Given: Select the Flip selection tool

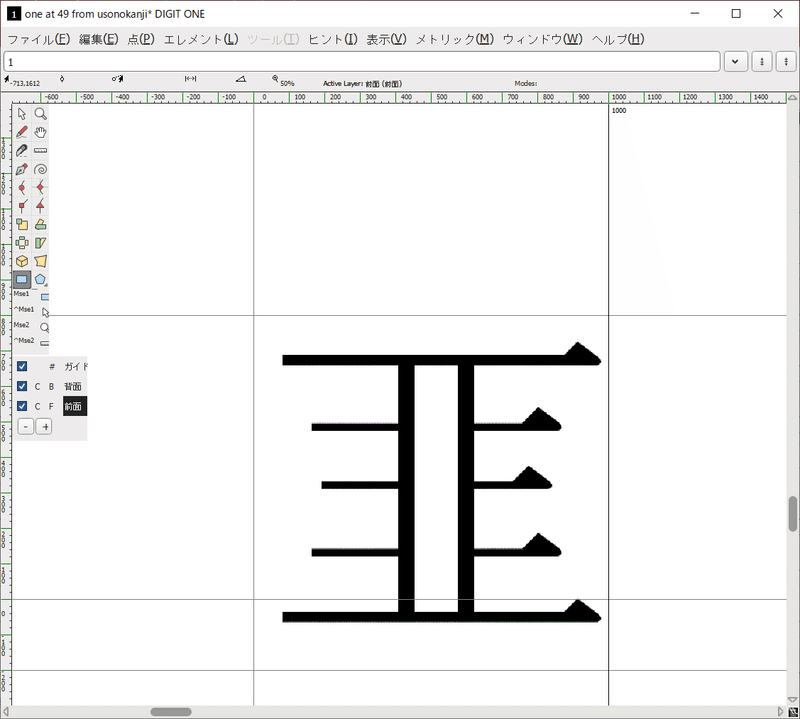Looking at the screenshot, I should [x=21, y=242].
